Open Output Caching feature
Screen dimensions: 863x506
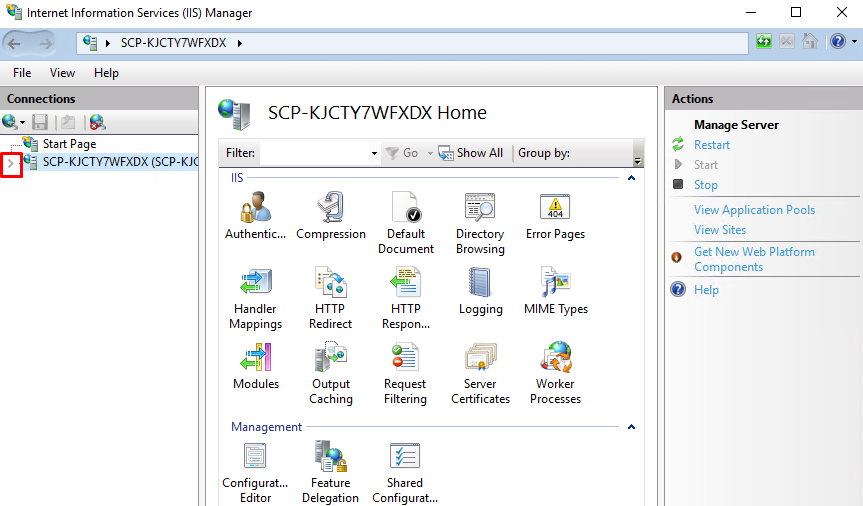(331, 373)
